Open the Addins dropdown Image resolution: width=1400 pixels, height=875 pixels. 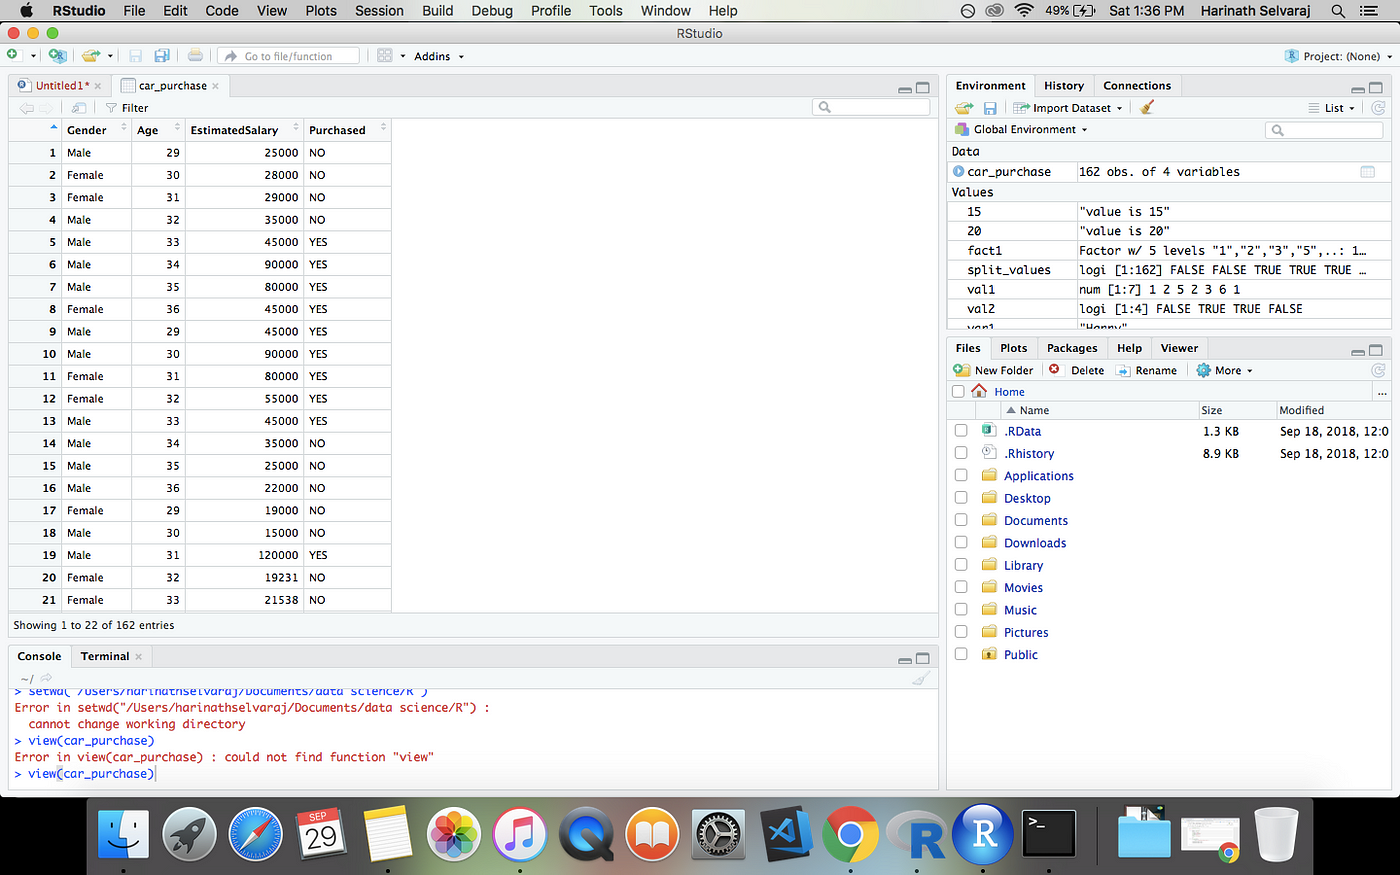click(439, 57)
